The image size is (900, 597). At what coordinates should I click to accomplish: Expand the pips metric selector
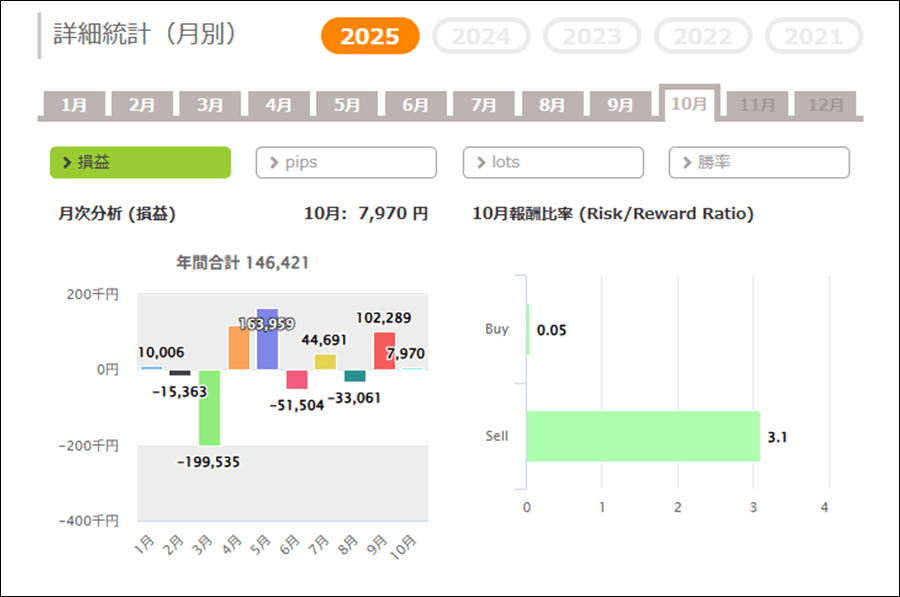346,162
